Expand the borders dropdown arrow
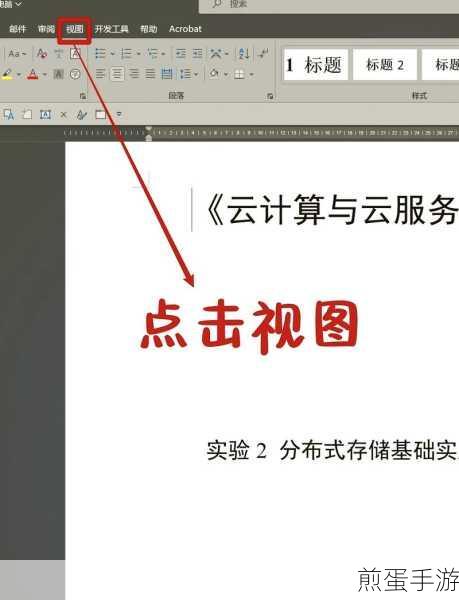The height and width of the screenshot is (600, 459). click(251, 74)
